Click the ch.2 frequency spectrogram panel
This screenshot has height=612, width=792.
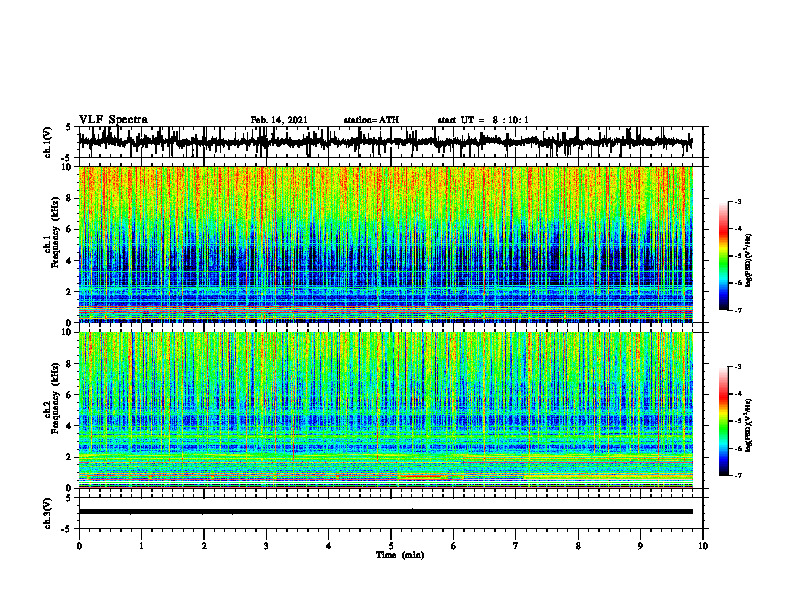385,410
